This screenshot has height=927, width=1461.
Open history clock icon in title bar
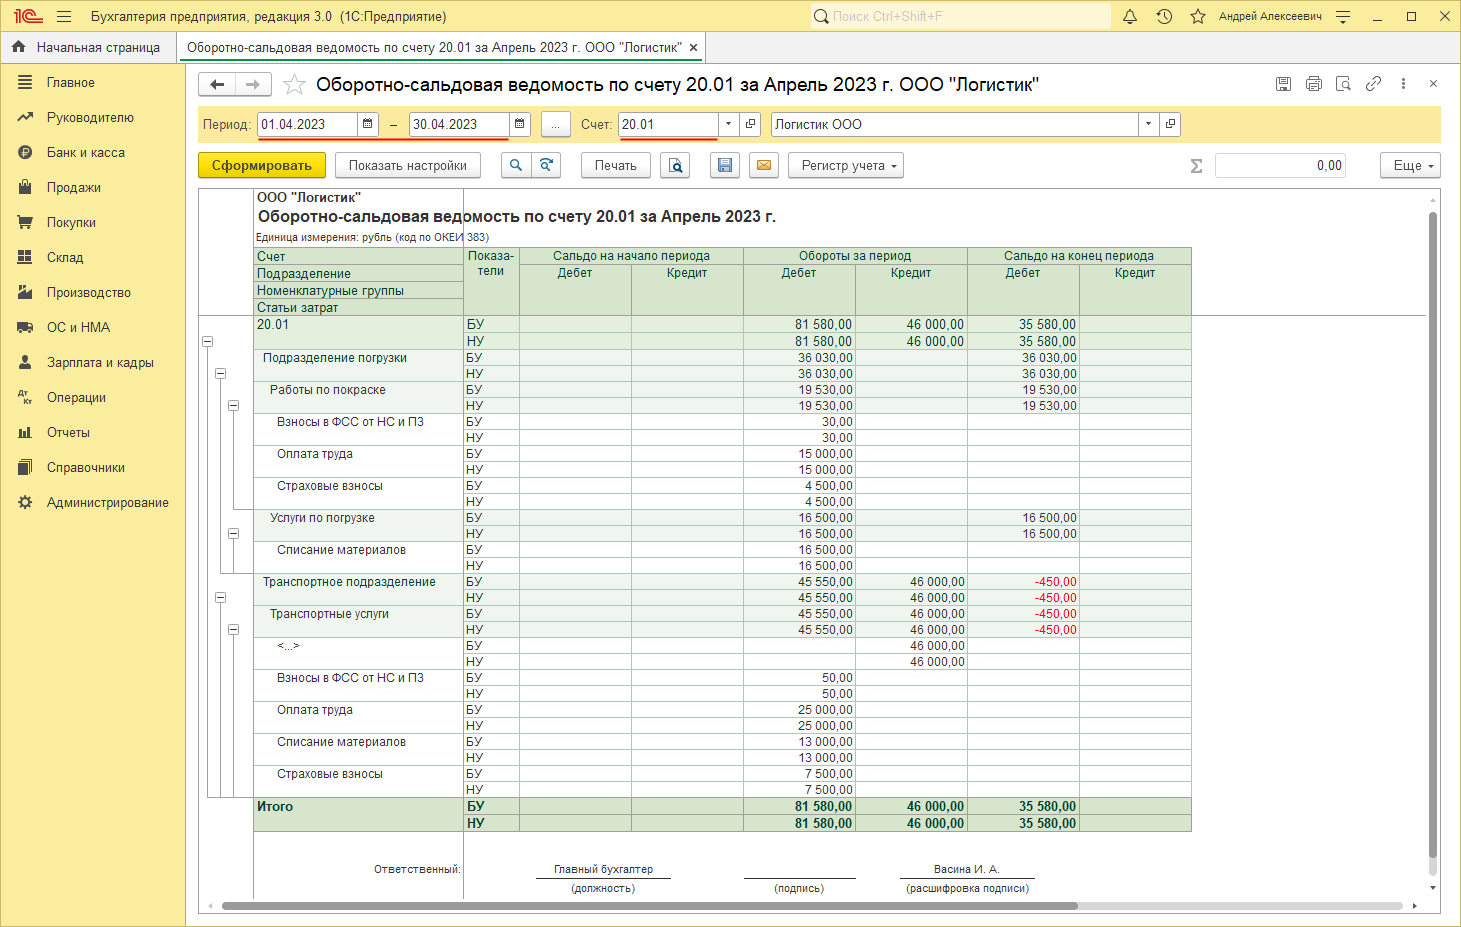tap(1164, 17)
